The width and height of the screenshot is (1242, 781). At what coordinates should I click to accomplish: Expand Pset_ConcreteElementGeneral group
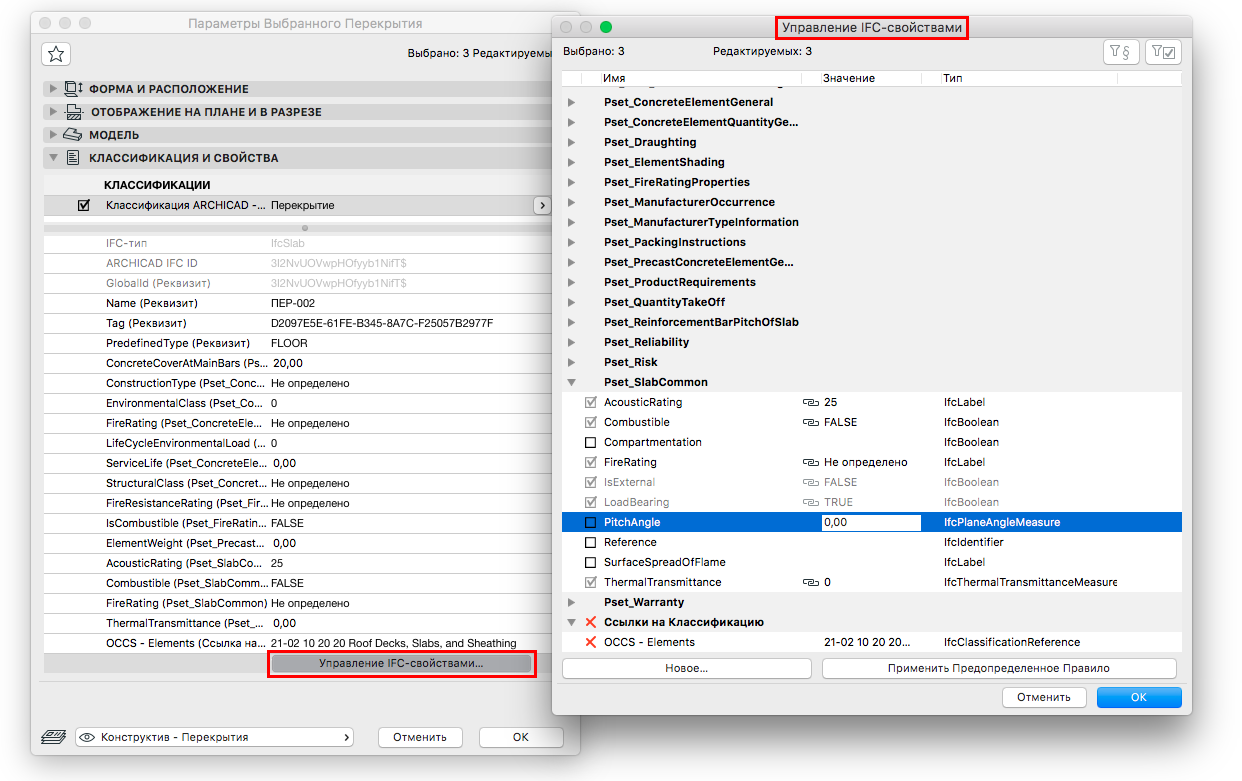tap(571, 102)
